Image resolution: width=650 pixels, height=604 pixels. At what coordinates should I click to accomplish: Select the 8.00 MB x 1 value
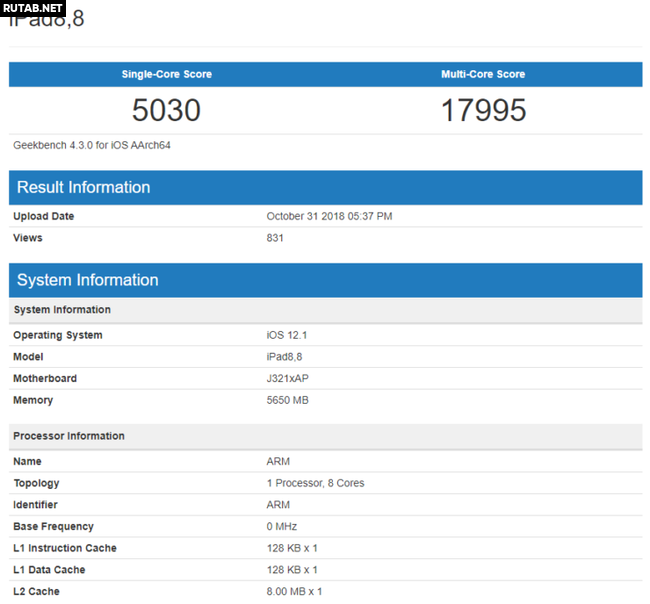pos(294,592)
